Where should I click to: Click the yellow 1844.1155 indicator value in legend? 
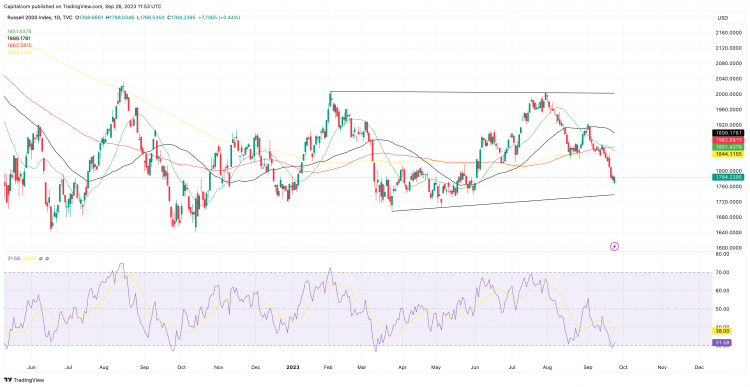coord(19,52)
